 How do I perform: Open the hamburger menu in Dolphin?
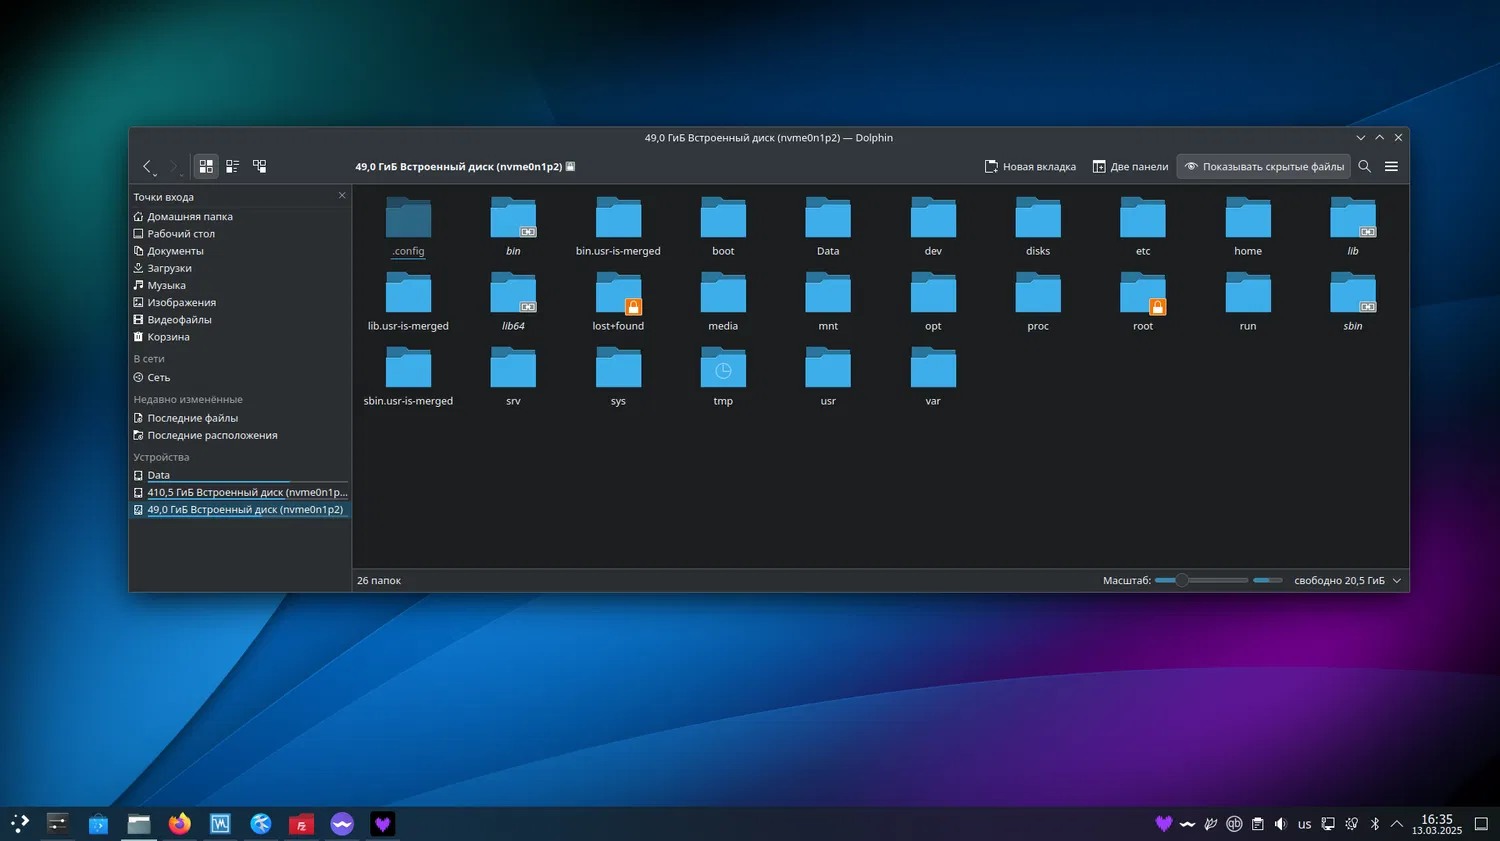point(1391,166)
